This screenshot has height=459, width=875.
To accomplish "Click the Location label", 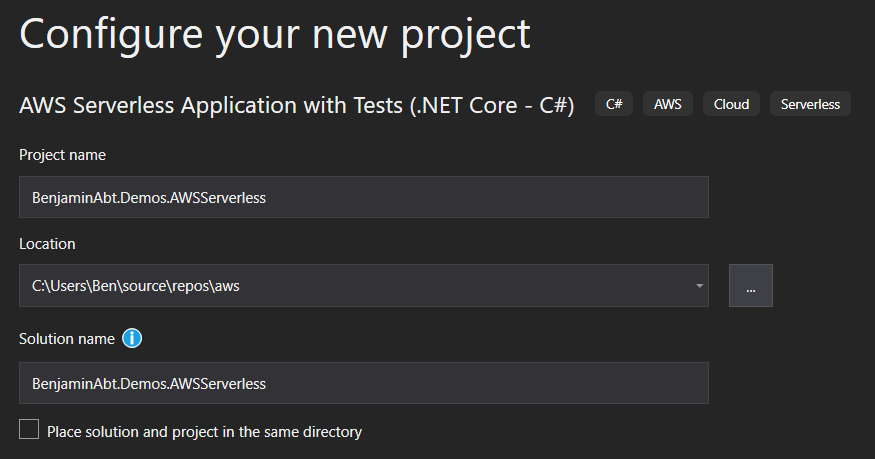I will 47,244.
